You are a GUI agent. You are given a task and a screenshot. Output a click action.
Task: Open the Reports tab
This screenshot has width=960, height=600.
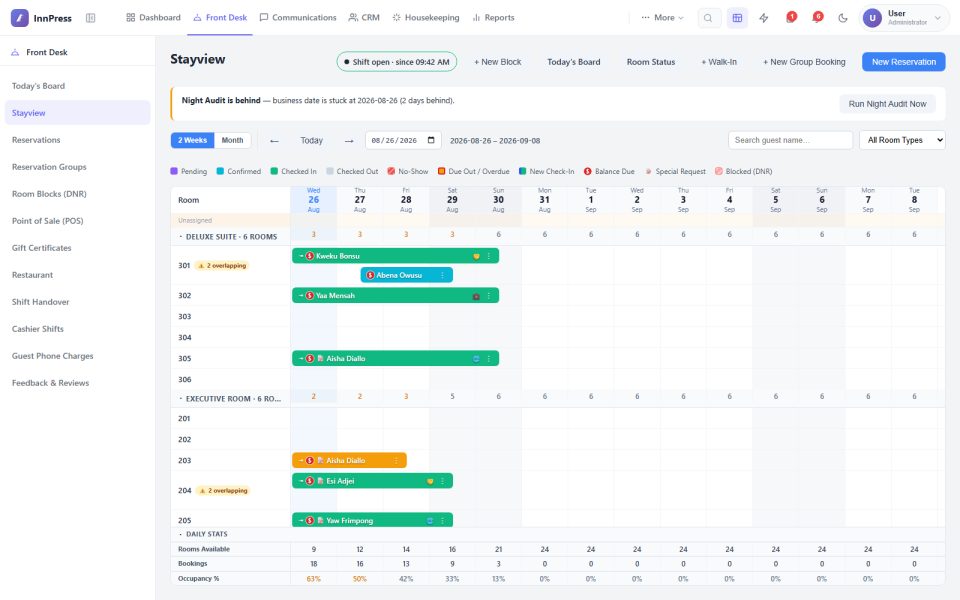tap(493, 18)
